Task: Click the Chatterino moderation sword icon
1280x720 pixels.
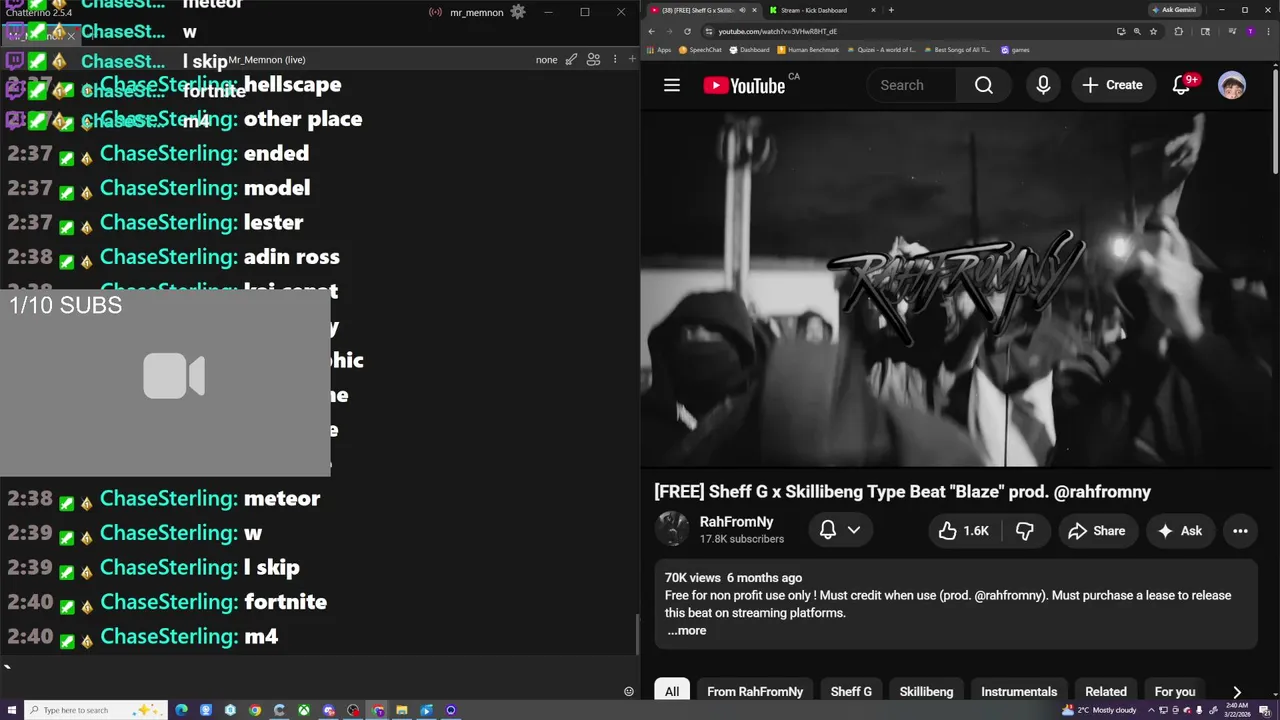Action: click(571, 59)
